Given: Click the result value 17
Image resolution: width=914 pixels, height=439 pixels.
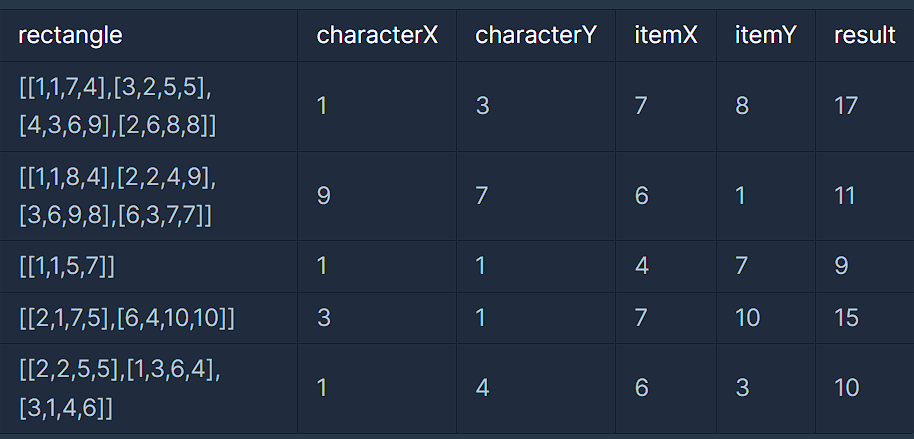Looking at the screenshot, I should click(846, 106).
